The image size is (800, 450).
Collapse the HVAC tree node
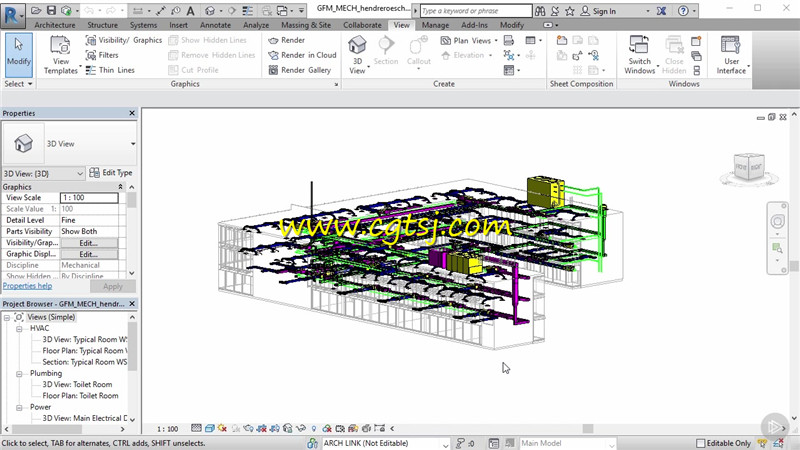click(19, 329)
